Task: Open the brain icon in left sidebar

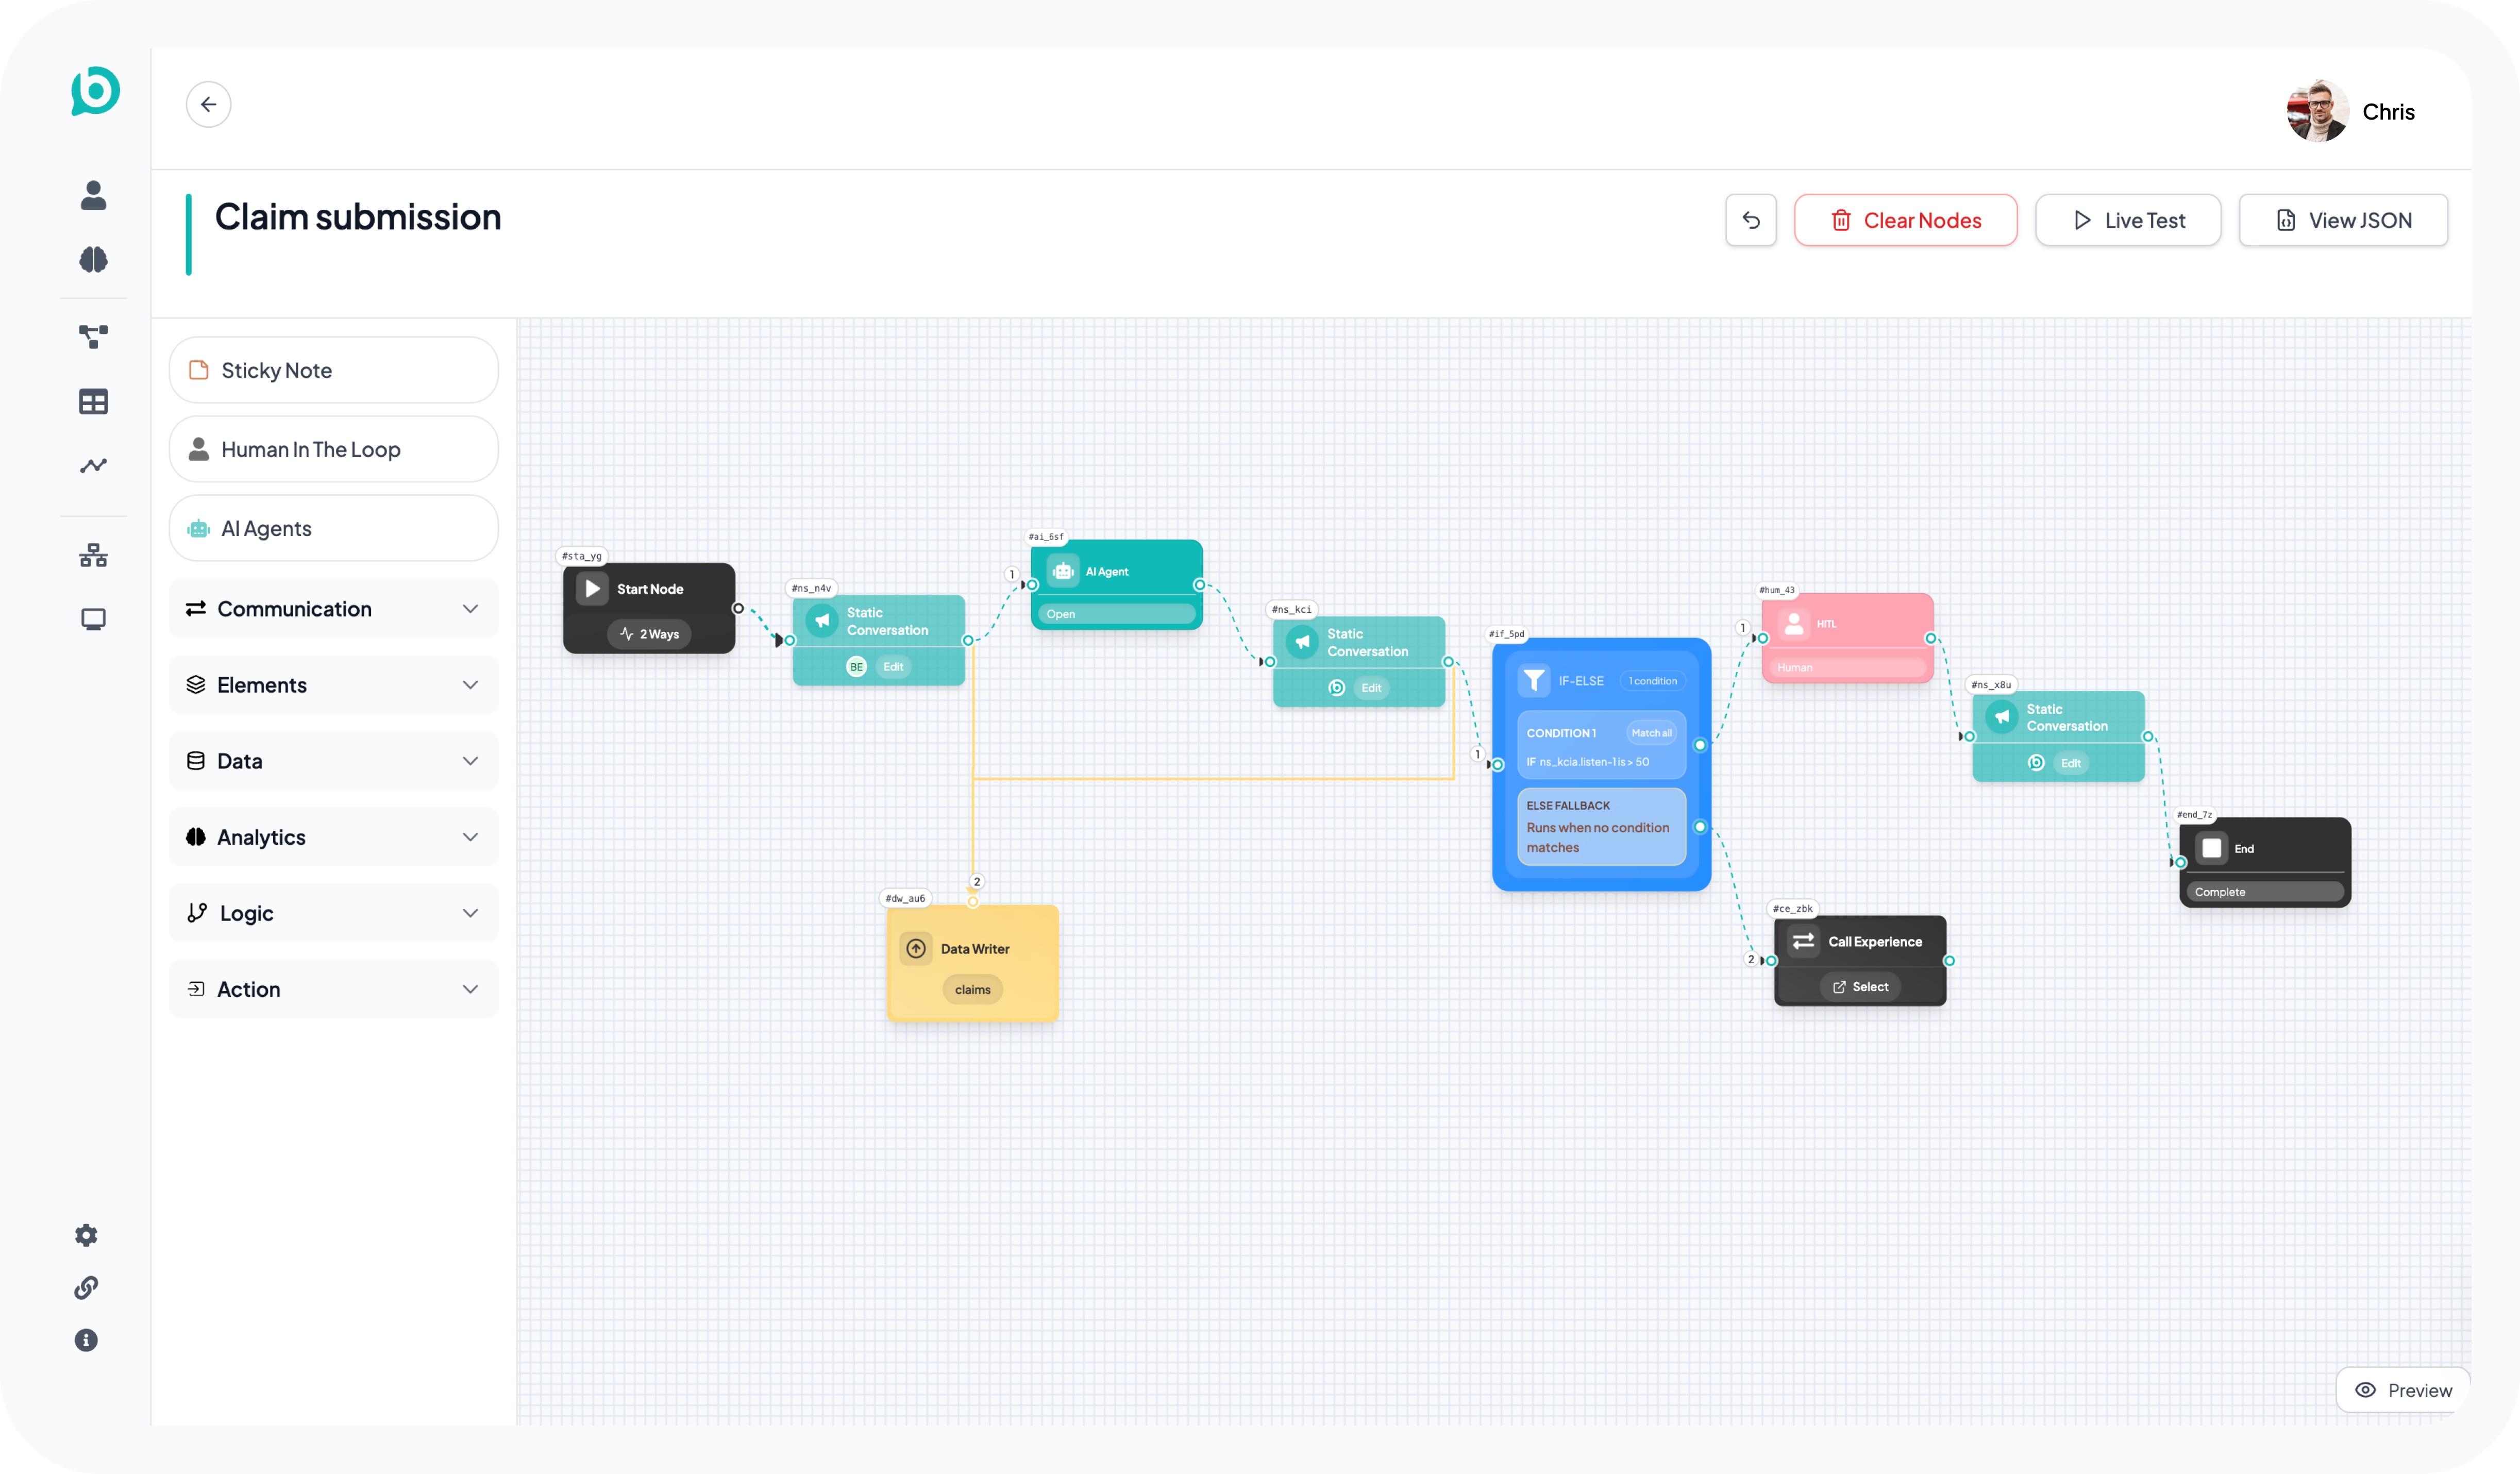Action: [x=93, y=260]
